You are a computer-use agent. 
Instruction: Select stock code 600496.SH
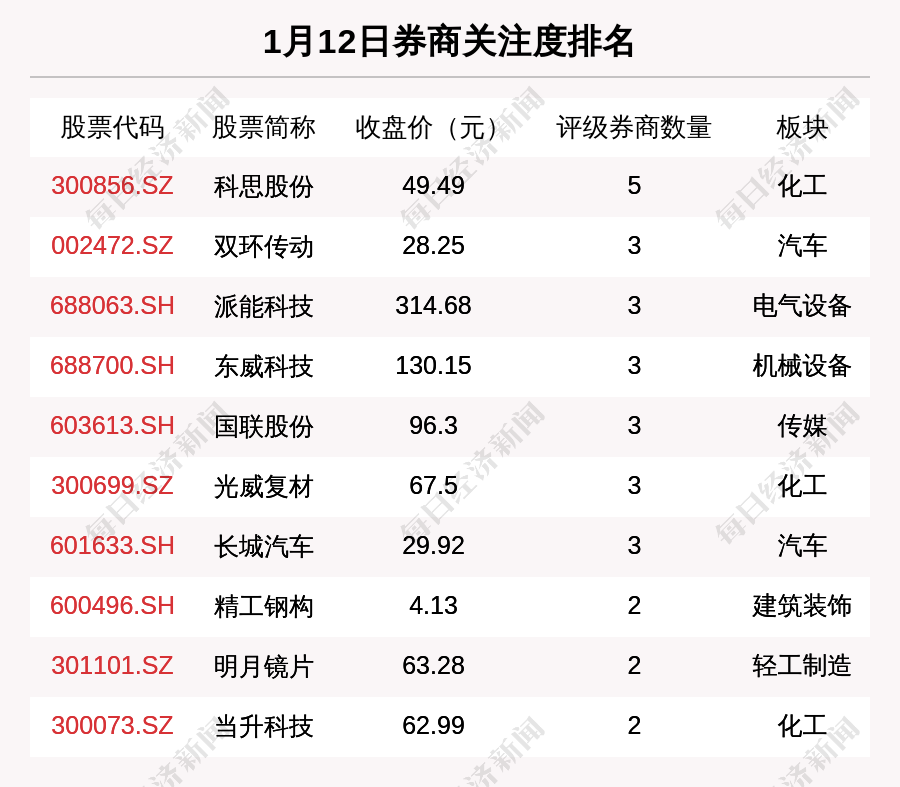[x=112, y=606]
